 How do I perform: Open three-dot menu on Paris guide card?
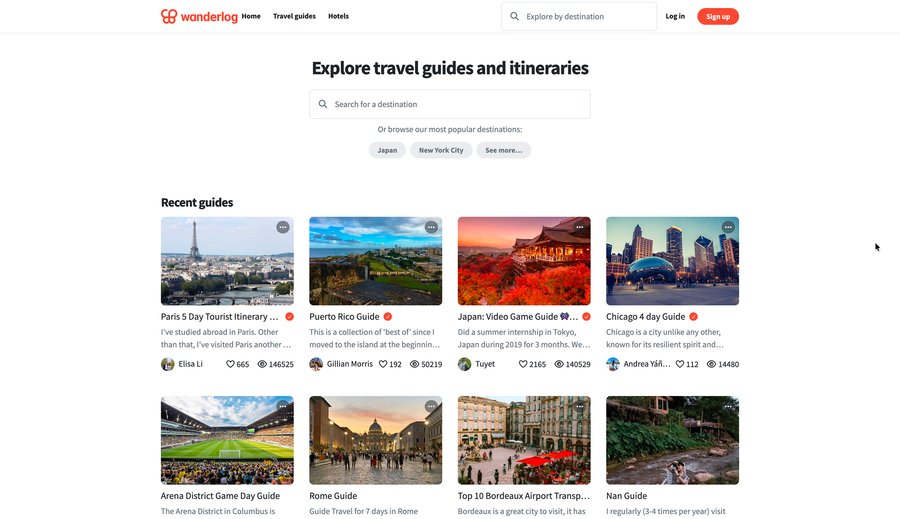tap(282, 227)
